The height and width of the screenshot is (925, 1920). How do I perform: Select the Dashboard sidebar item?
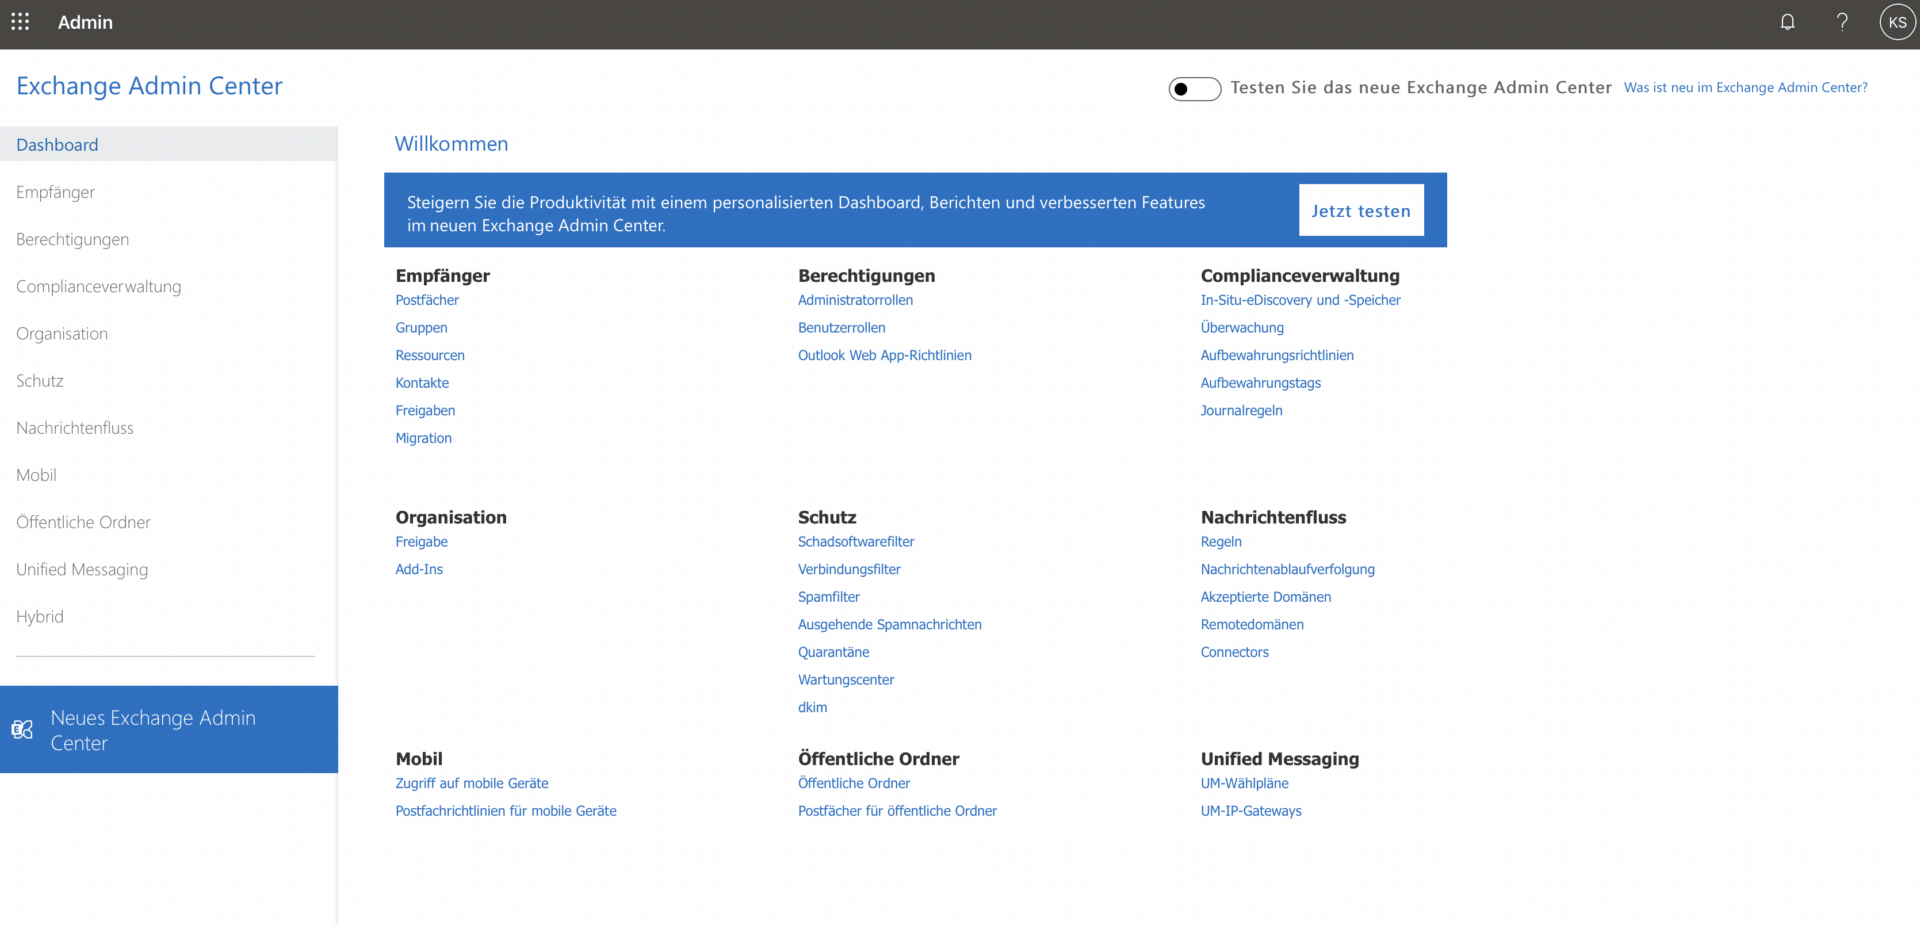57,145
